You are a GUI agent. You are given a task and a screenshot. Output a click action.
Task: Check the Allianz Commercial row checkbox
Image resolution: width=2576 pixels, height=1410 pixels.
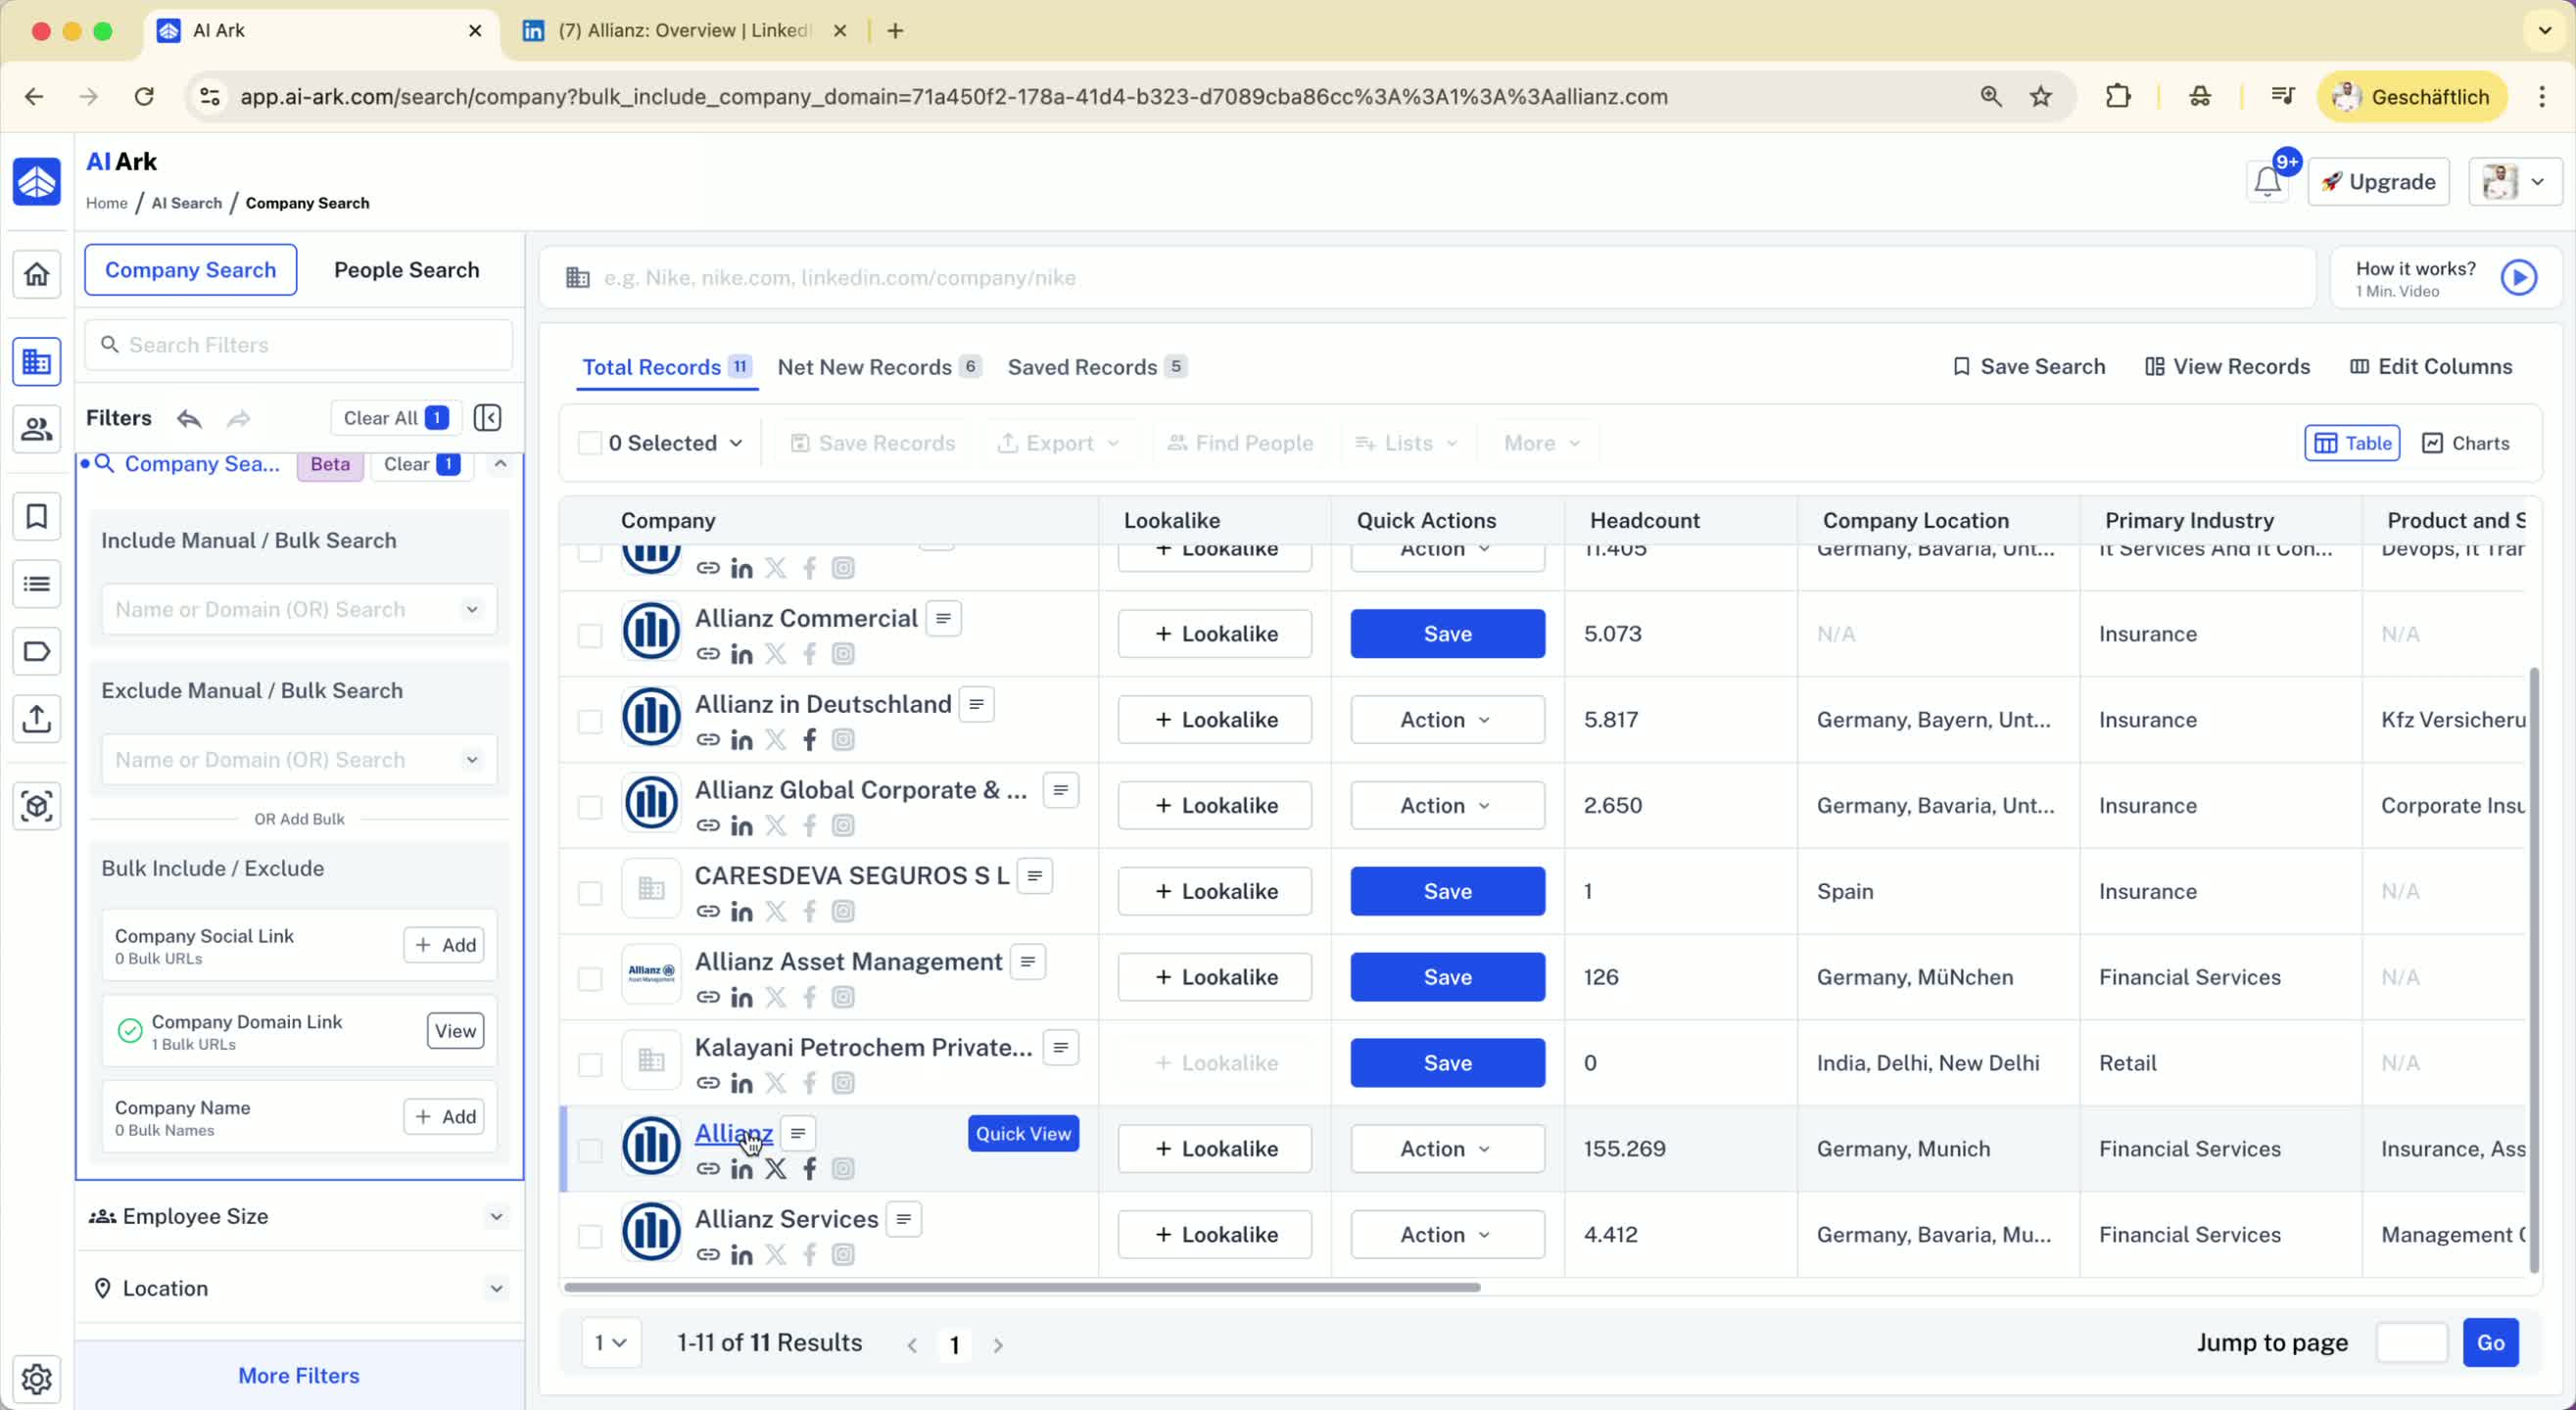coord(590,635)
